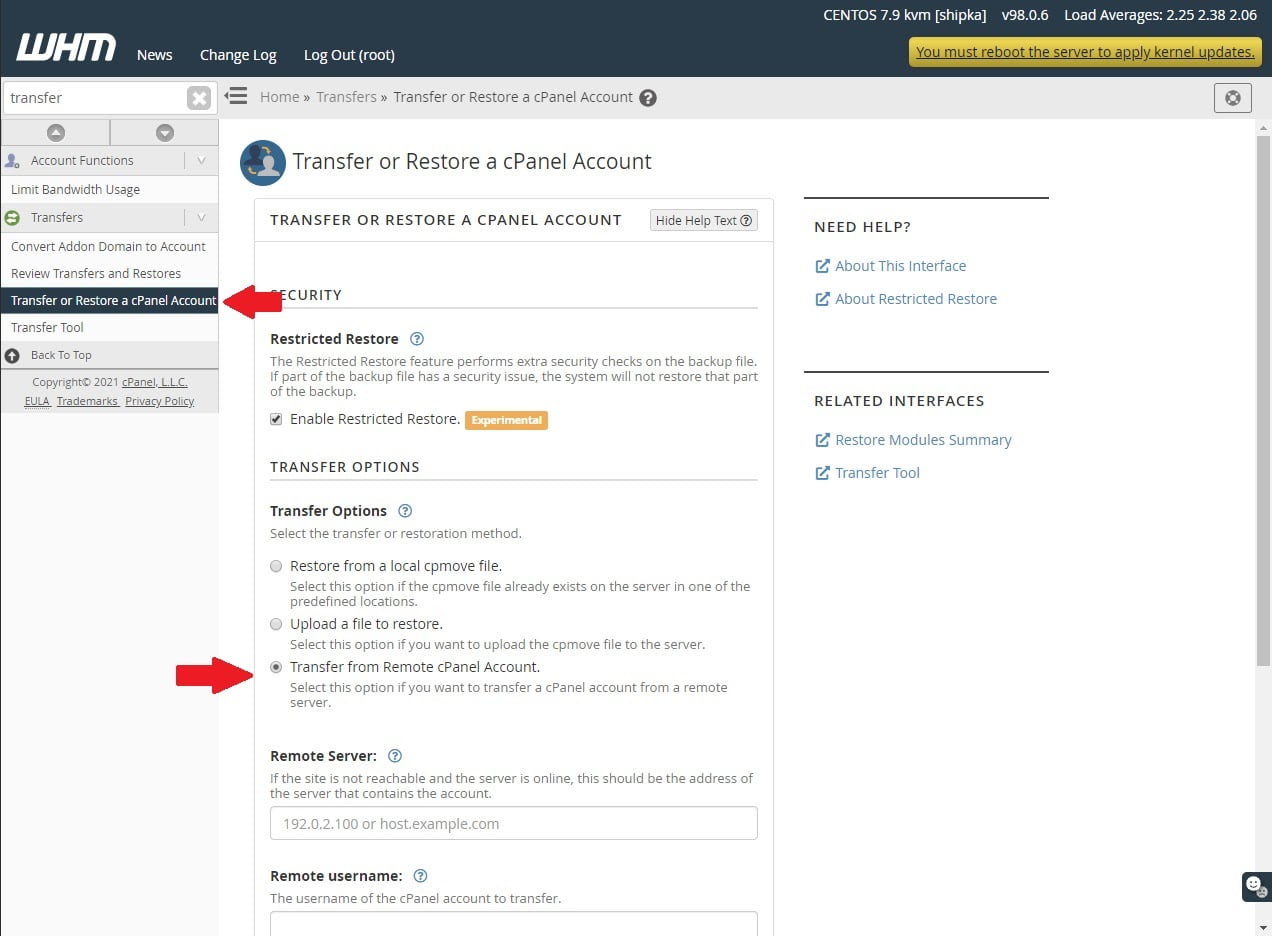Click the Account Functions section icon
1272x936 pixels.
13,160
